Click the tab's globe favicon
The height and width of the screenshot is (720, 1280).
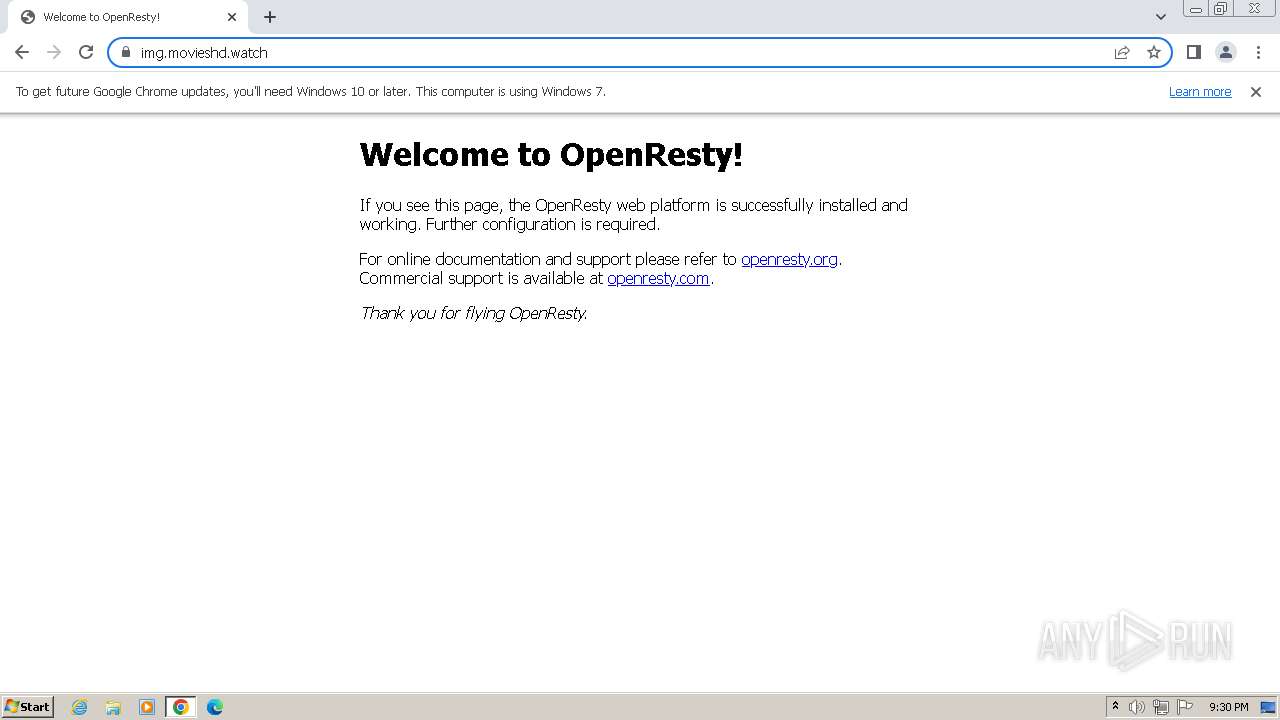tap(28, 17)
